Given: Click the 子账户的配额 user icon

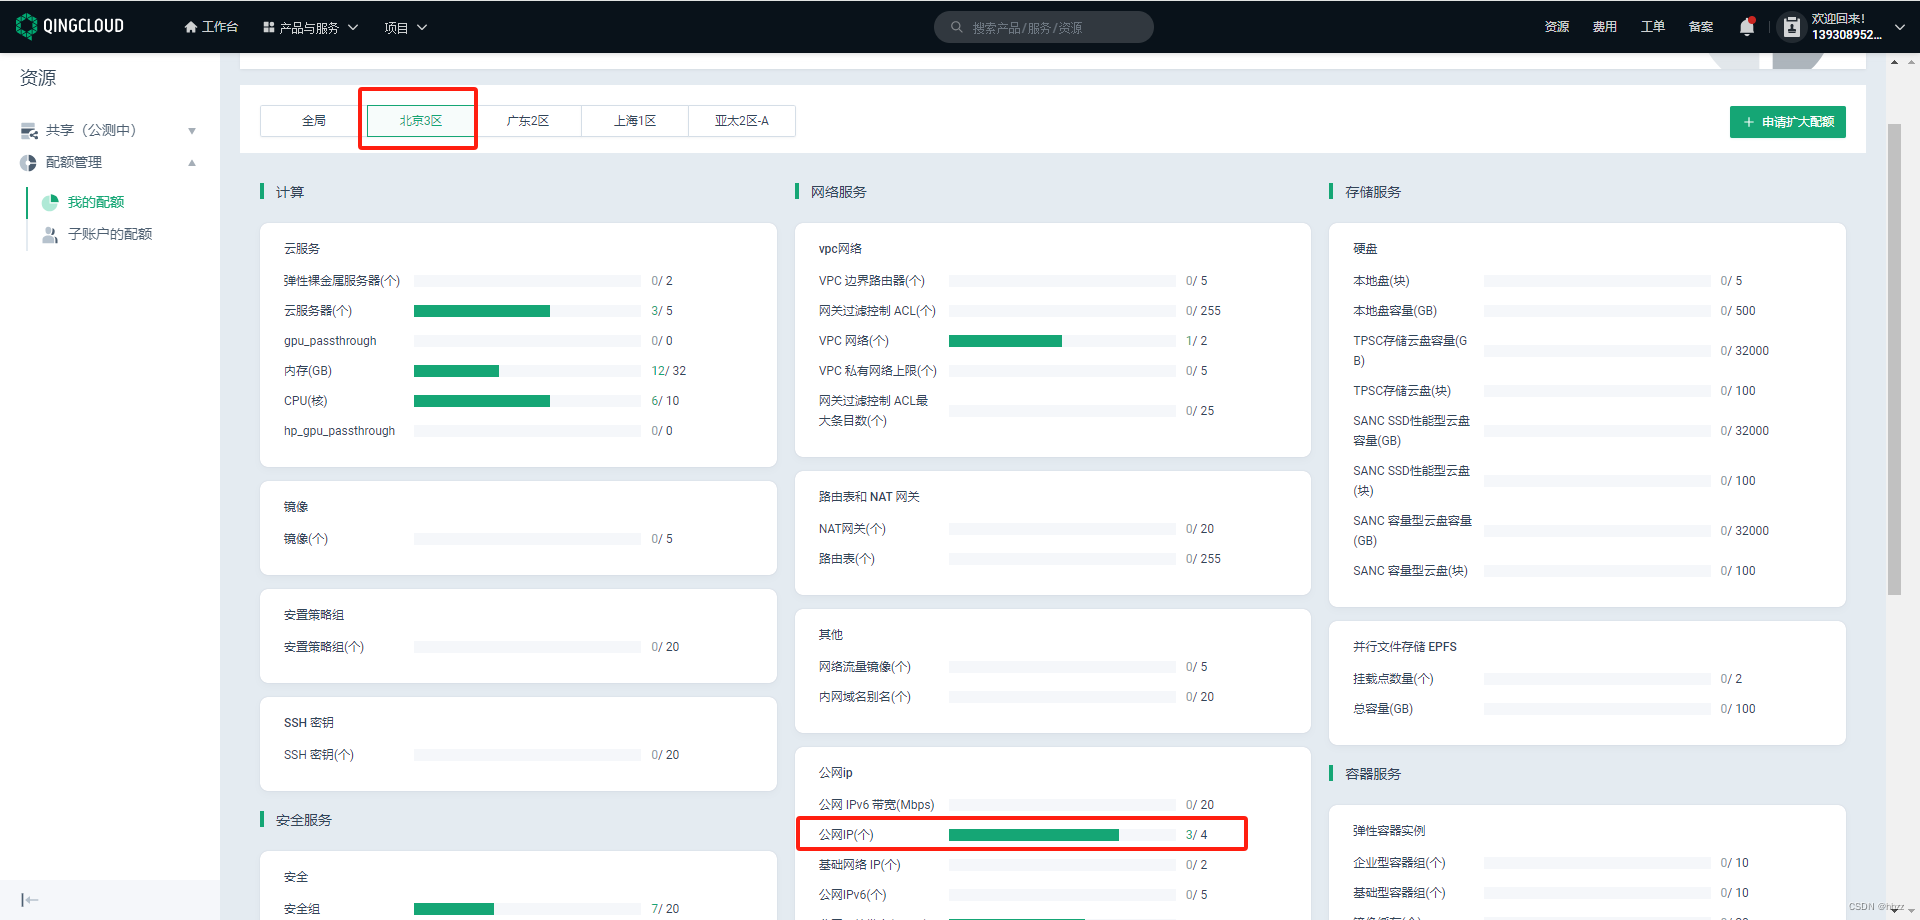Looking at the screenshot, I should 50,234.
